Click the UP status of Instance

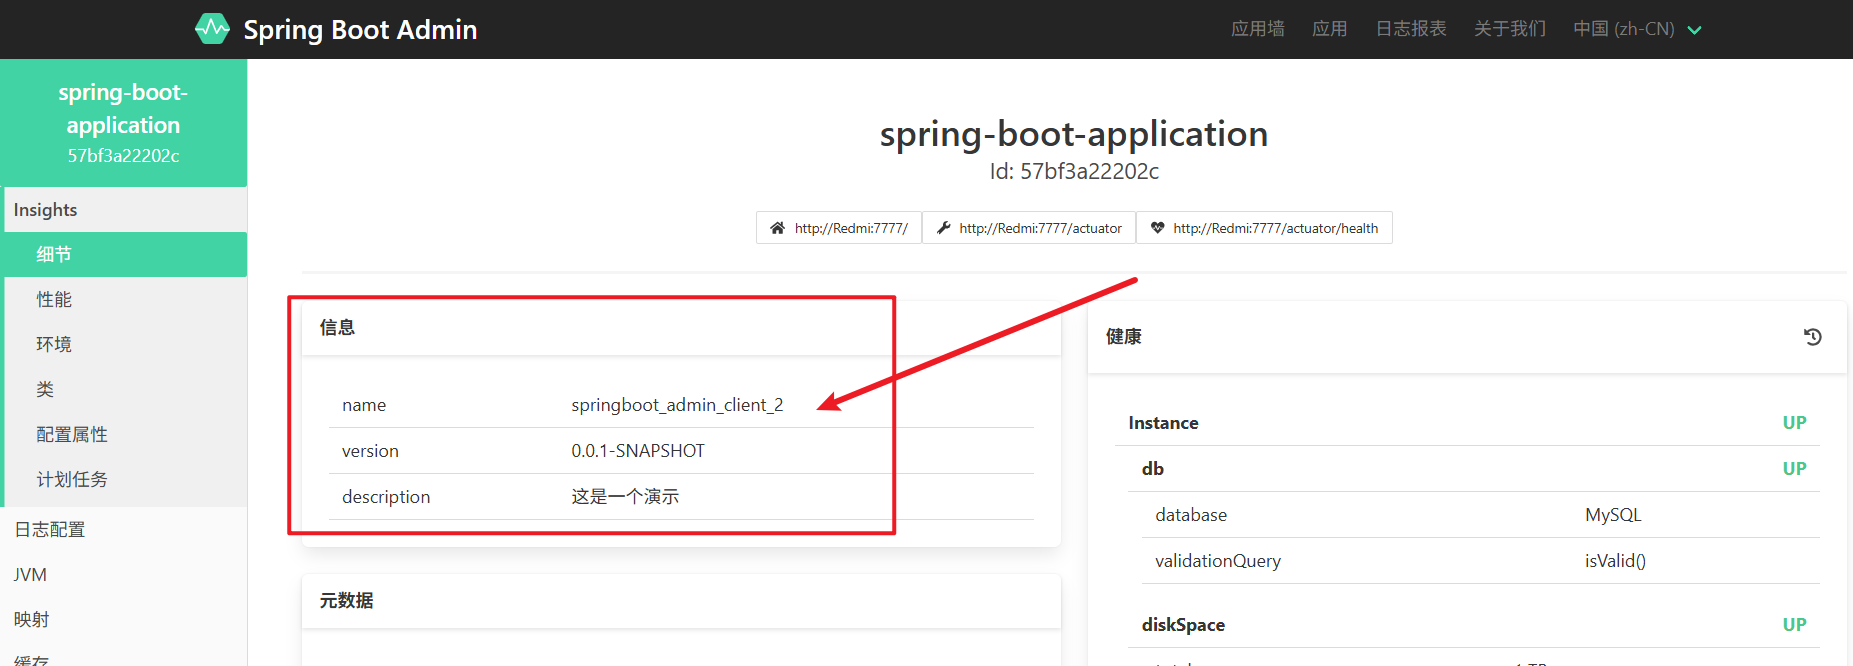click(x=1794, y=423)
